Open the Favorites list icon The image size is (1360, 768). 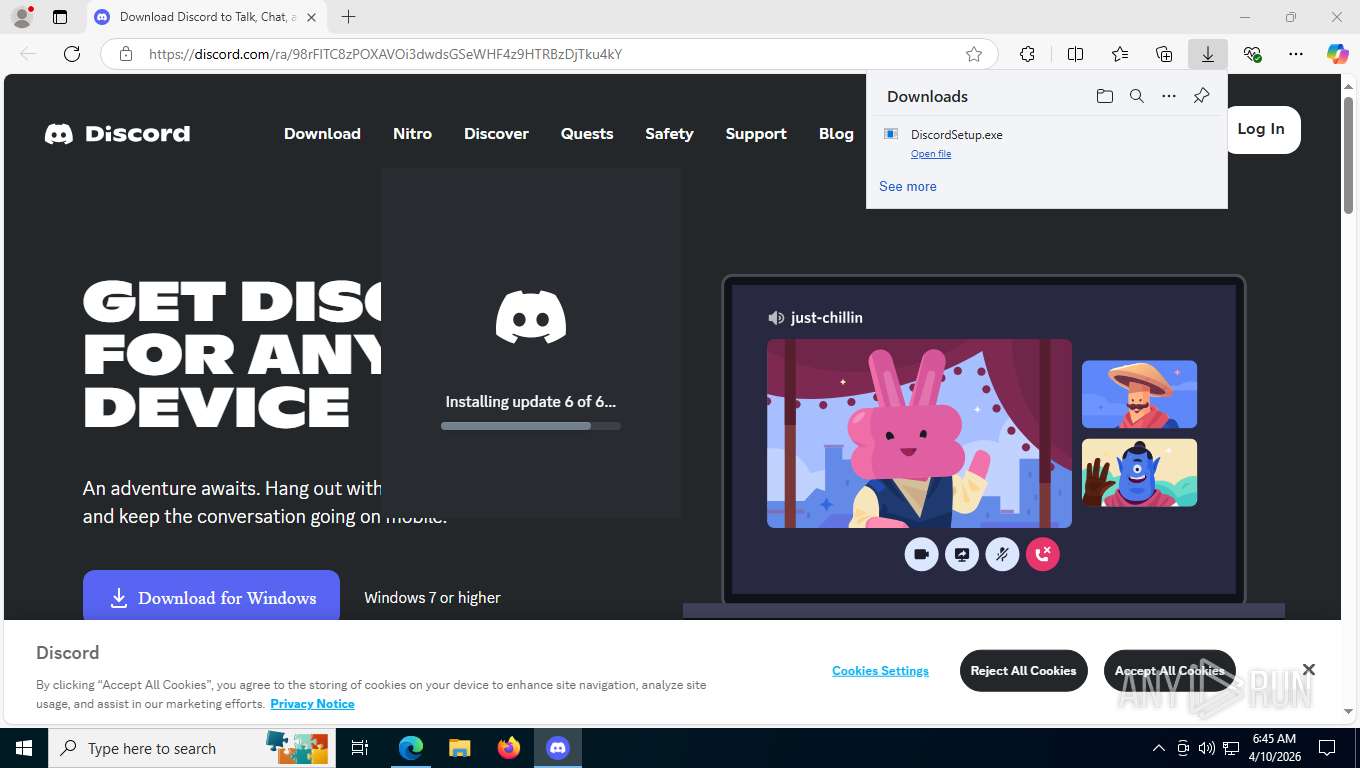click(1120, 54)
